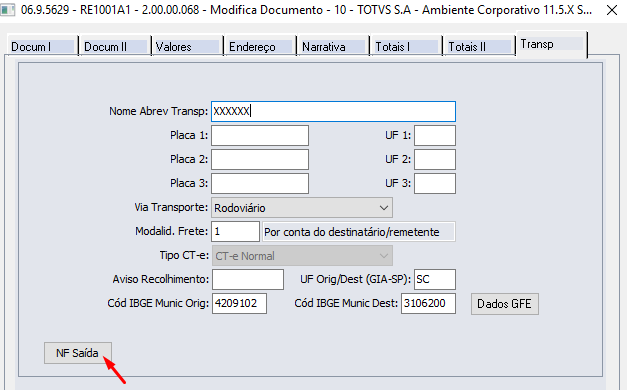Focus the Placa 2 field
Image resolution: width=627 pixels, height=390 pixels.
pyautogui.click(x=260, y=160)
